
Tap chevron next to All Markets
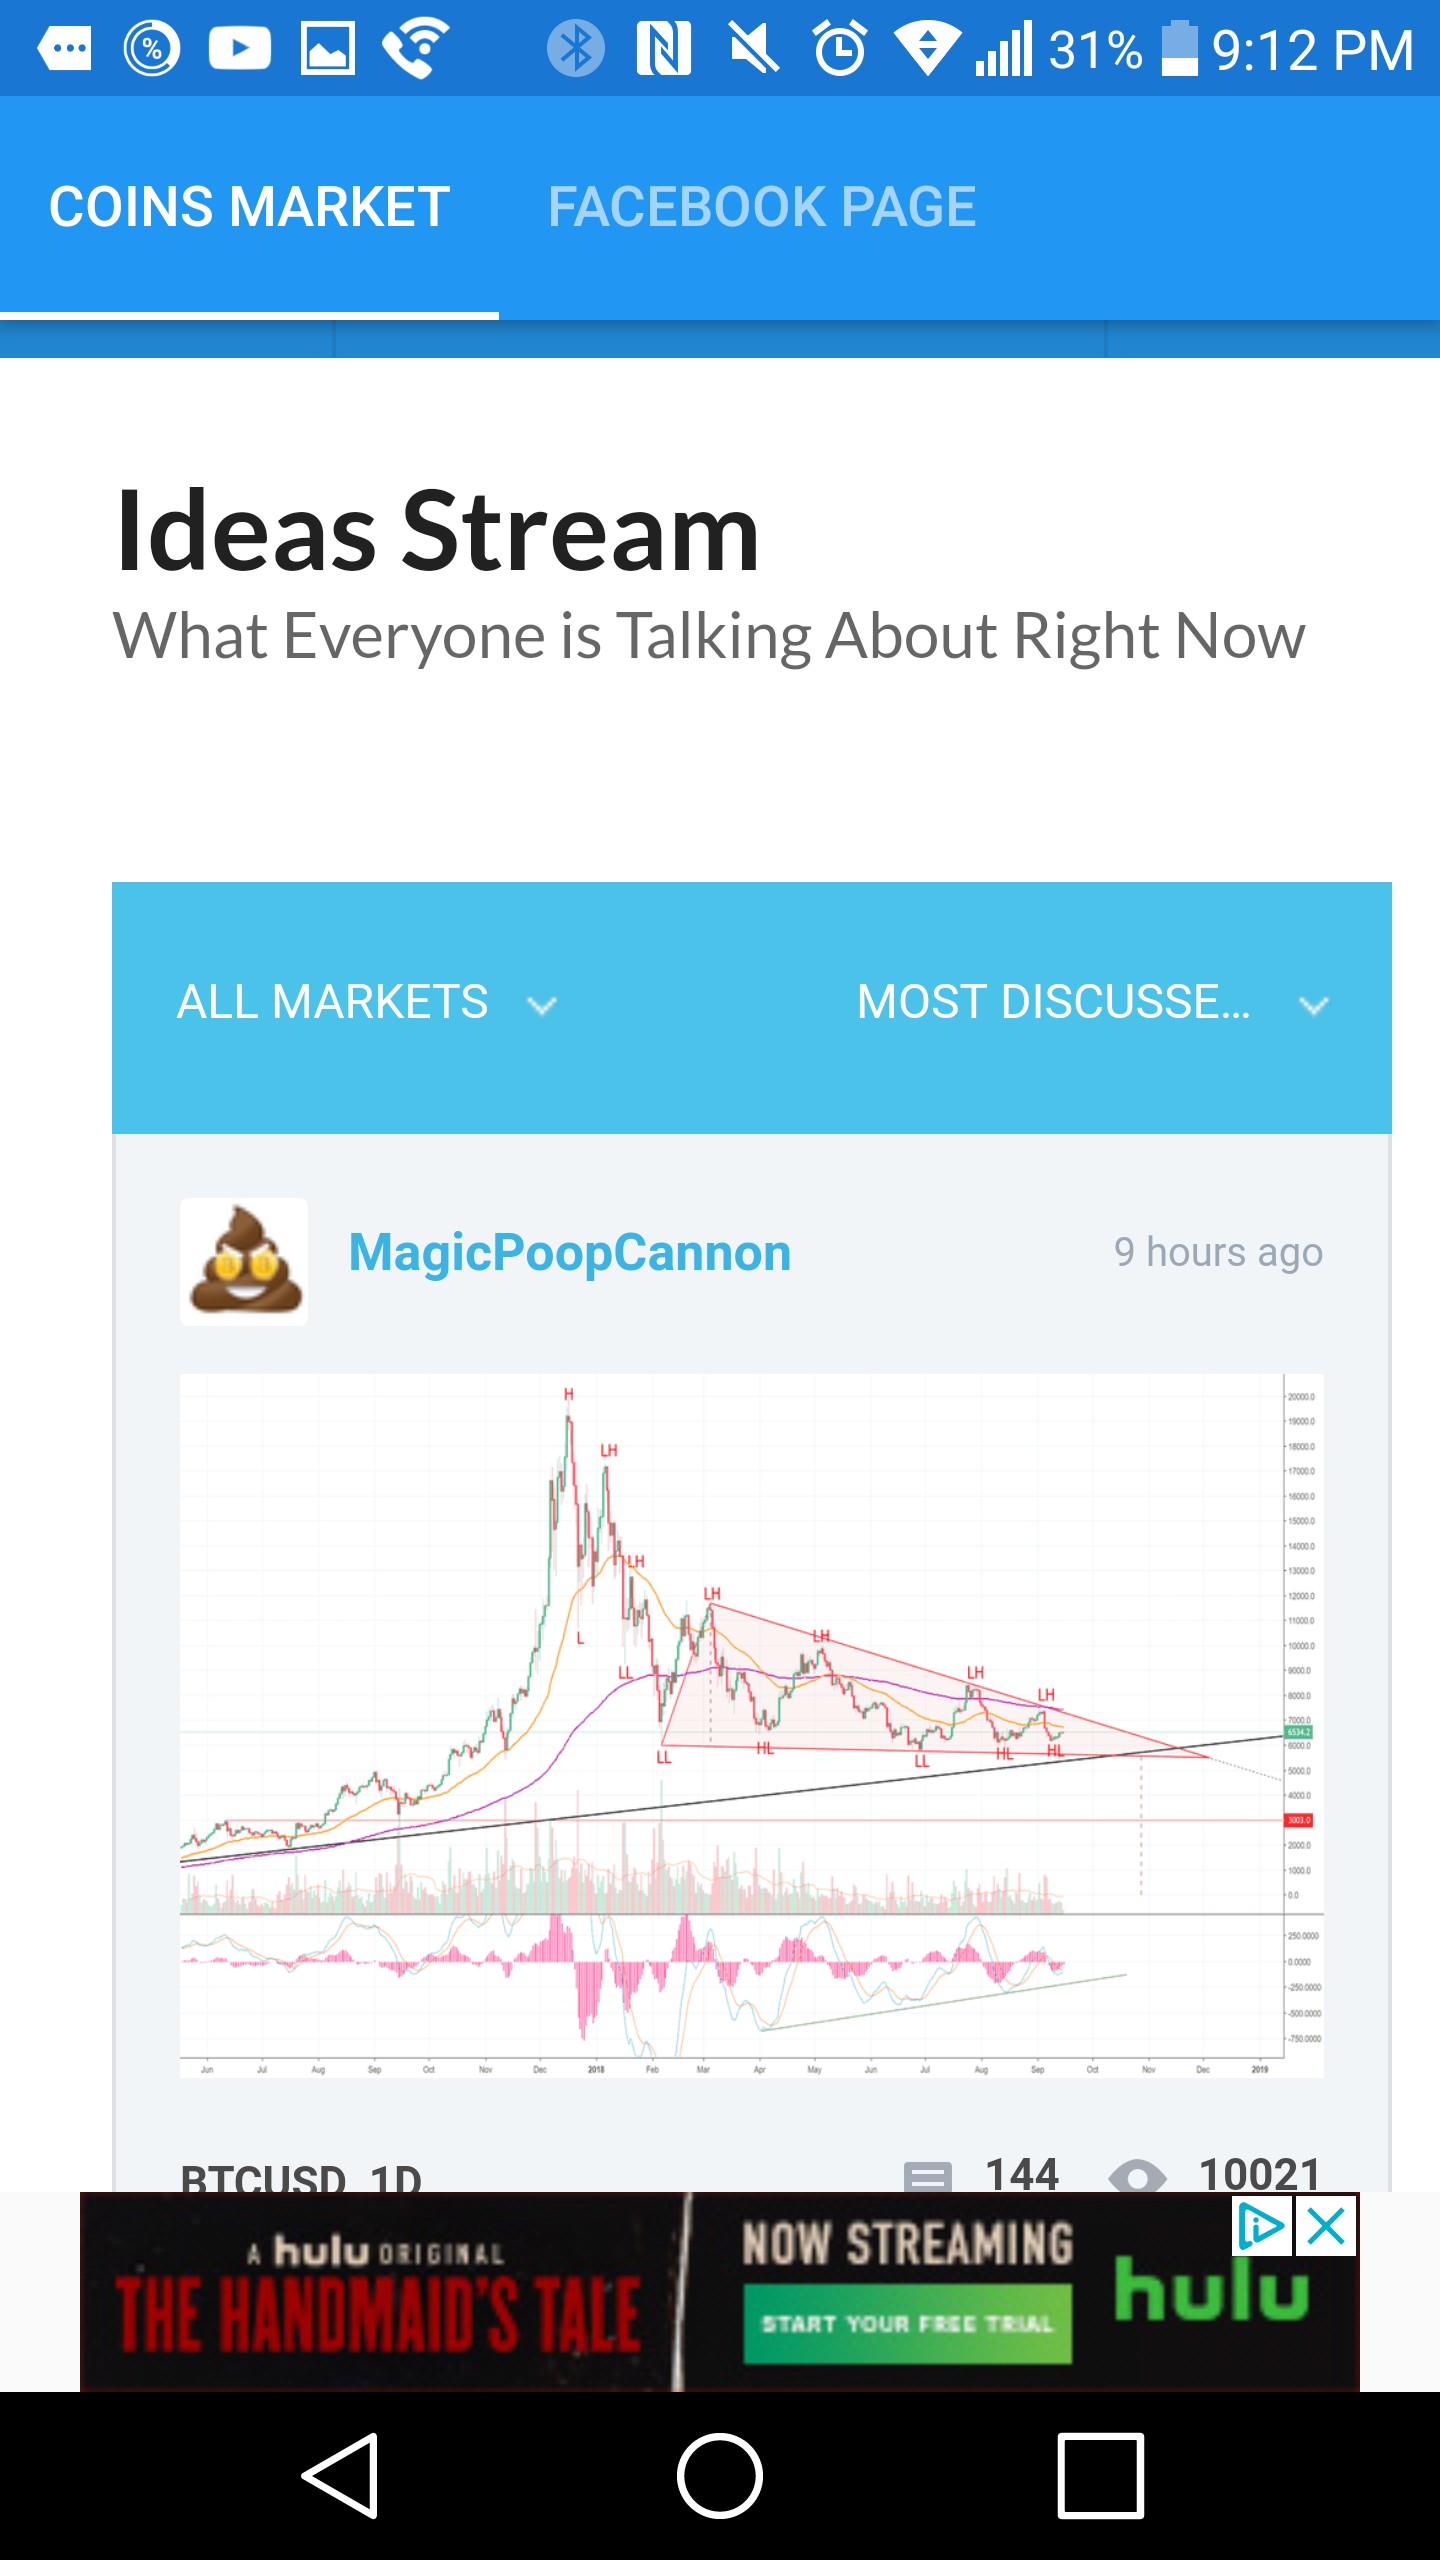pyautogui.click(x=542, y=1006)
